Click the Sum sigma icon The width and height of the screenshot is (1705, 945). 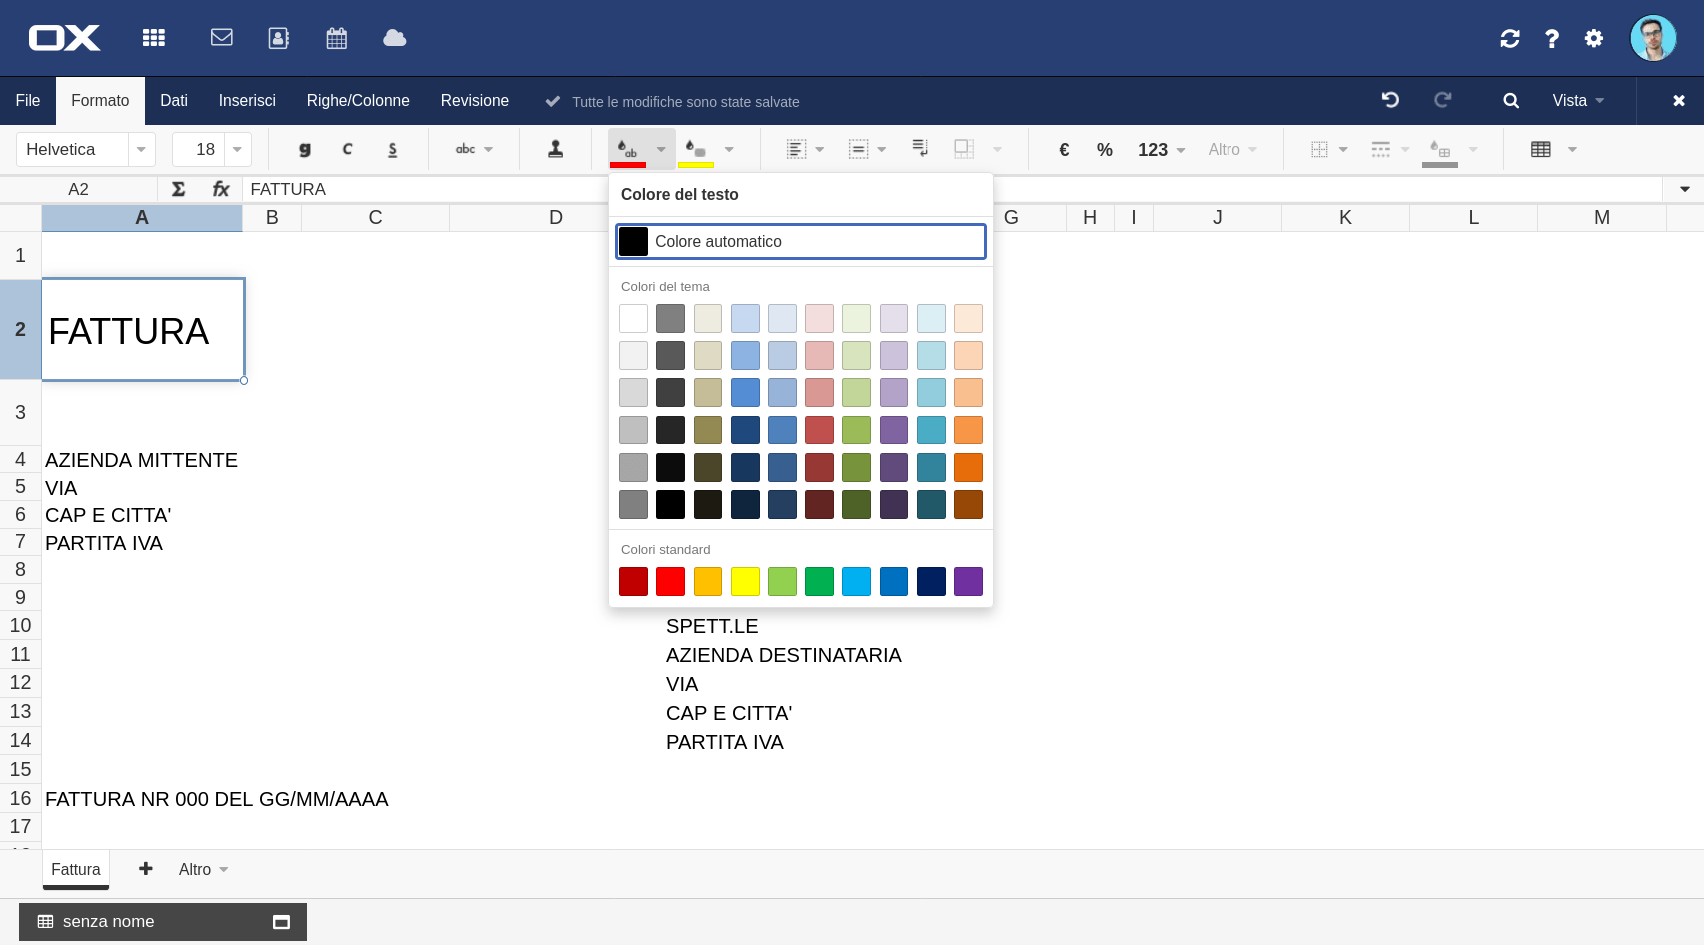pyautogui.click(x=179, y=189)
